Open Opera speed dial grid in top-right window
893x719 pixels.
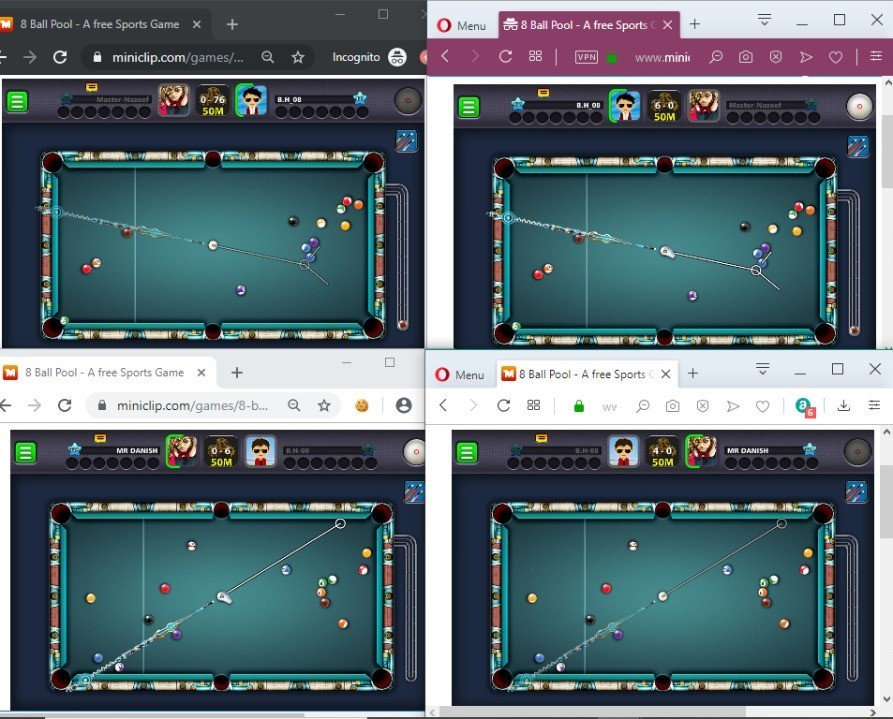(x=535, y=56)
